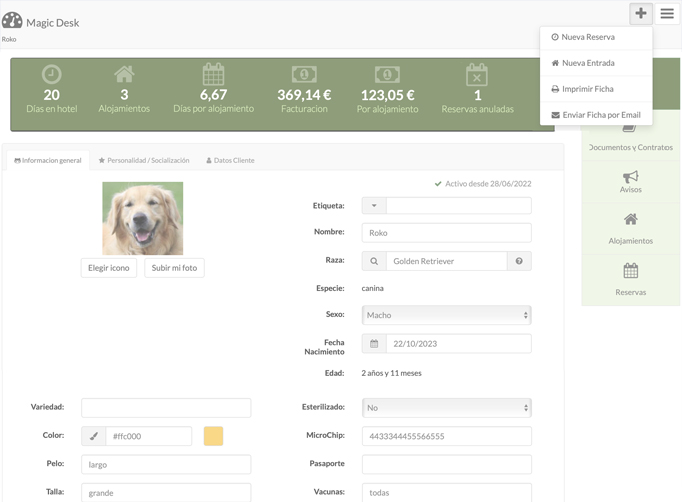Click the Elegir icono button
682x502 pixels.
click(109, 268)
